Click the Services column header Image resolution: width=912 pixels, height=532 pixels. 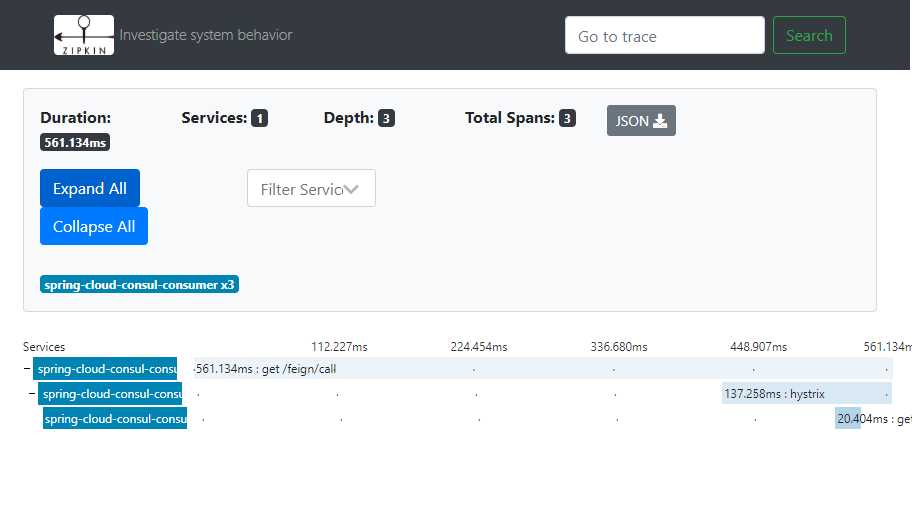click(x=44, y=347)
